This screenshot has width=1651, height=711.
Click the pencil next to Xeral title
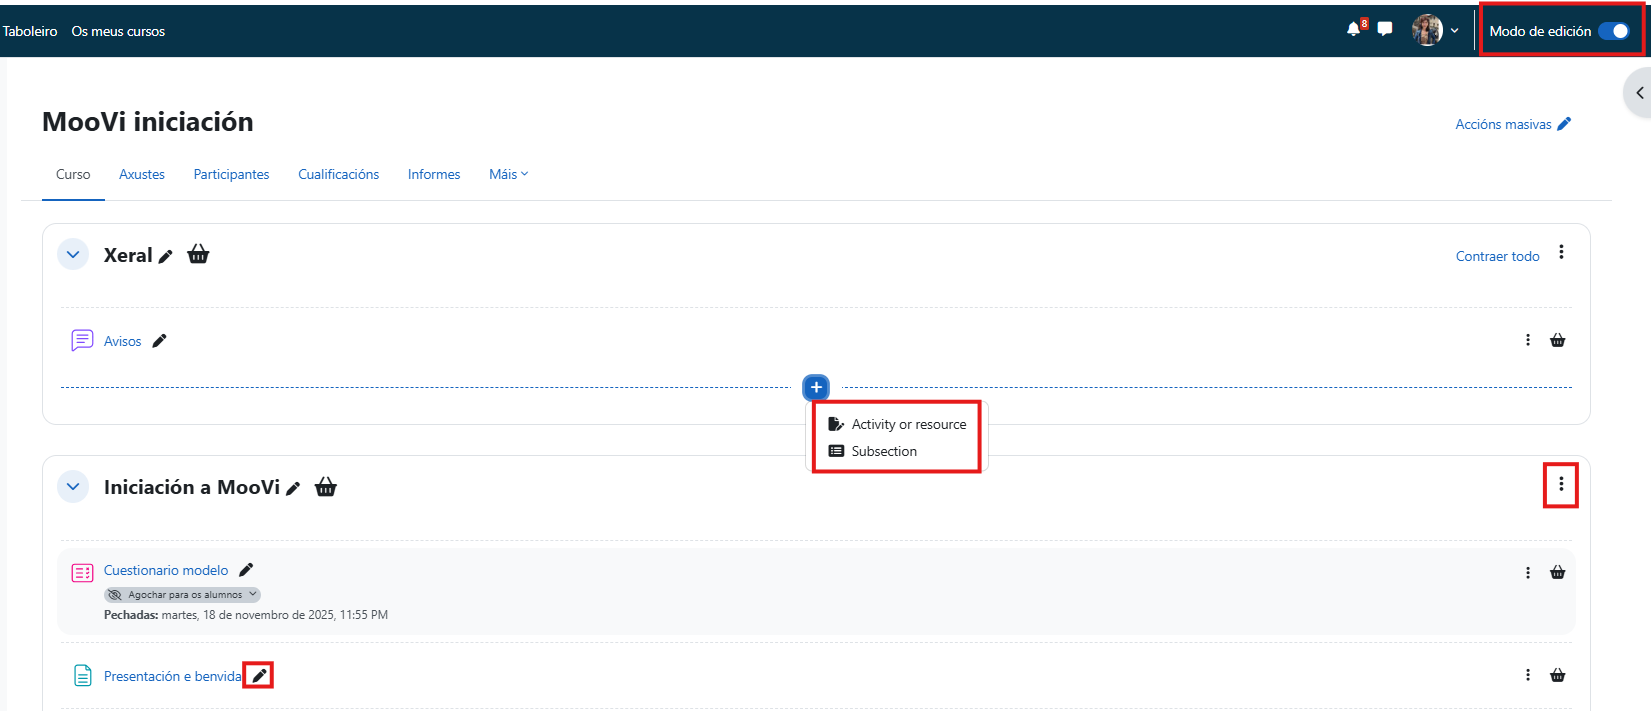pyautogui.click(x=166, y=257)
